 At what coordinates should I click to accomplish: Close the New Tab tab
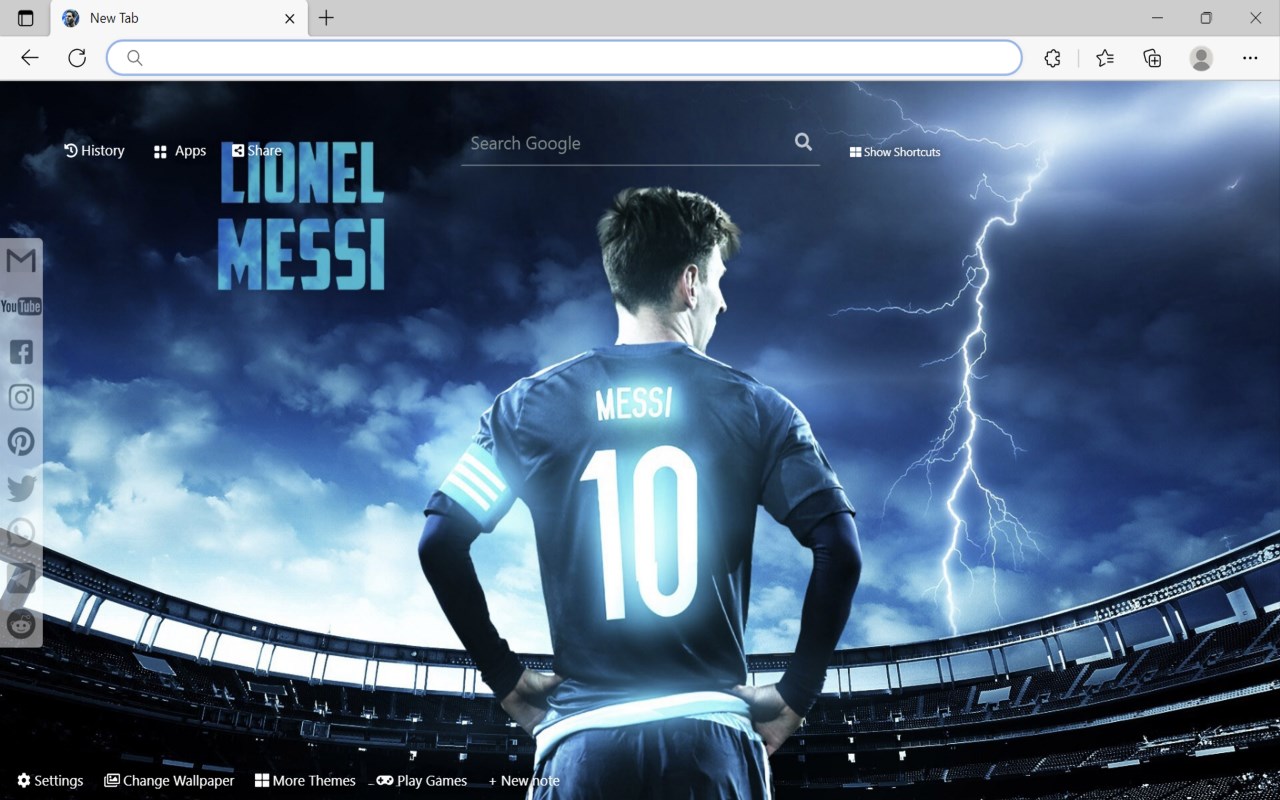290,18
